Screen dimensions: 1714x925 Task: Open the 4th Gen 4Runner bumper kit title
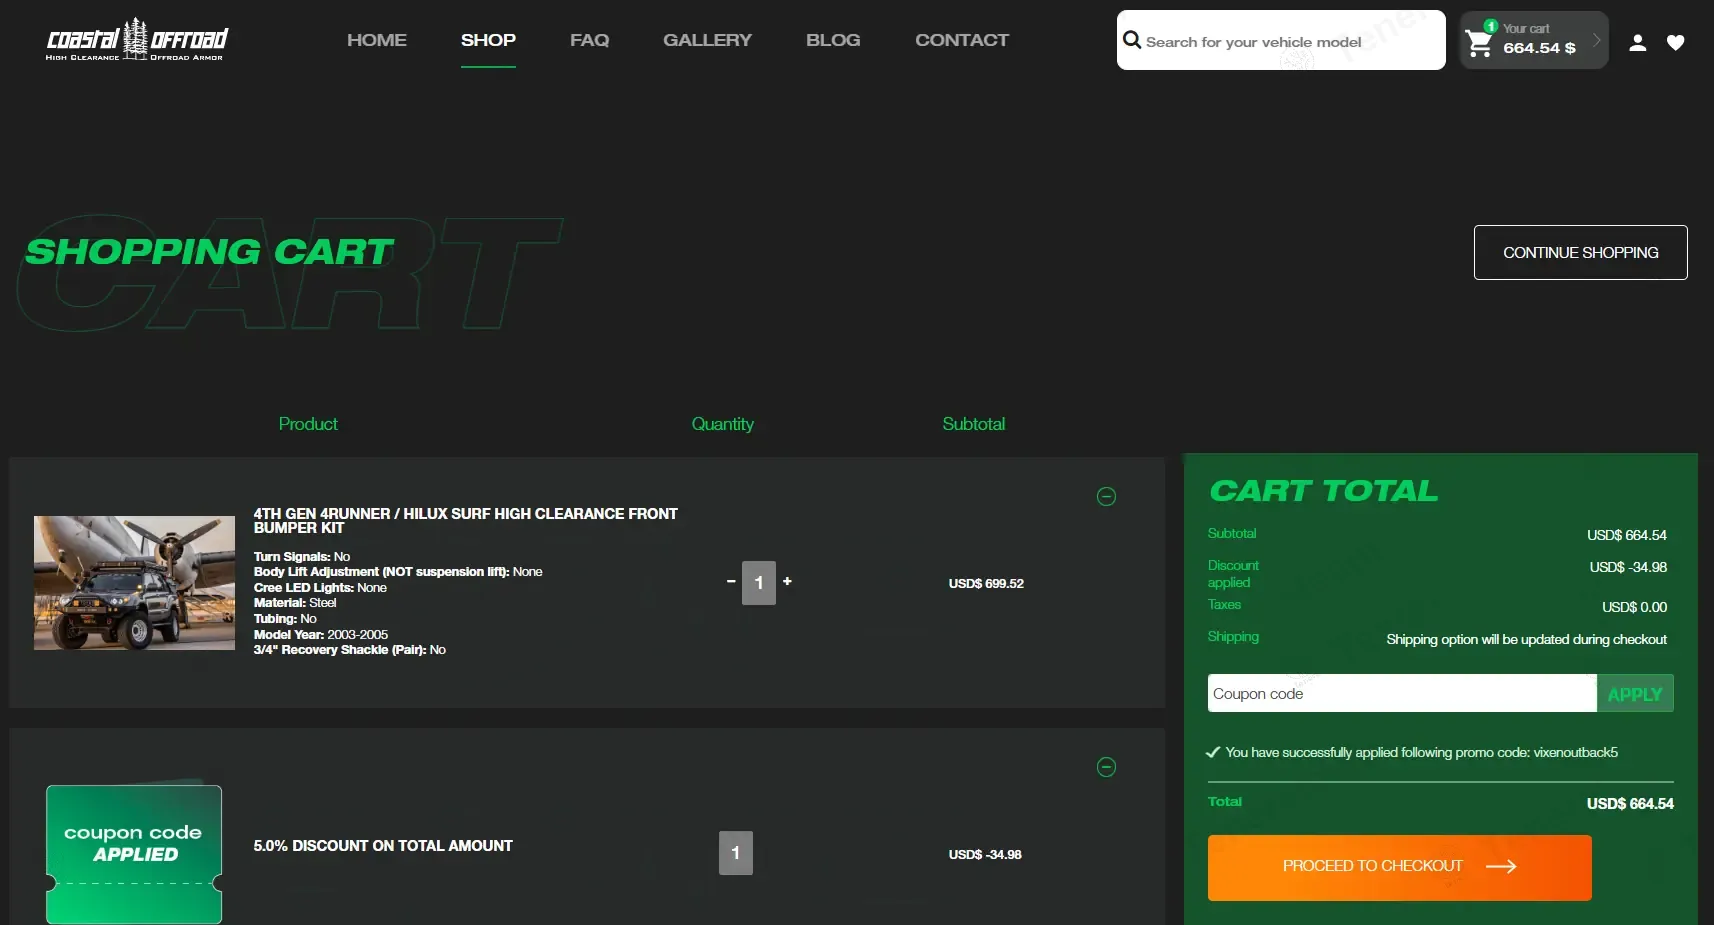pos(466,520)
